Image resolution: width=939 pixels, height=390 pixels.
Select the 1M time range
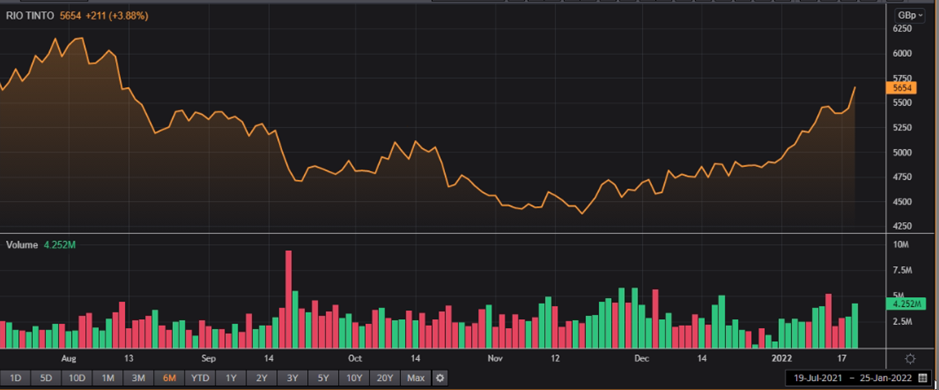[108, 378]
